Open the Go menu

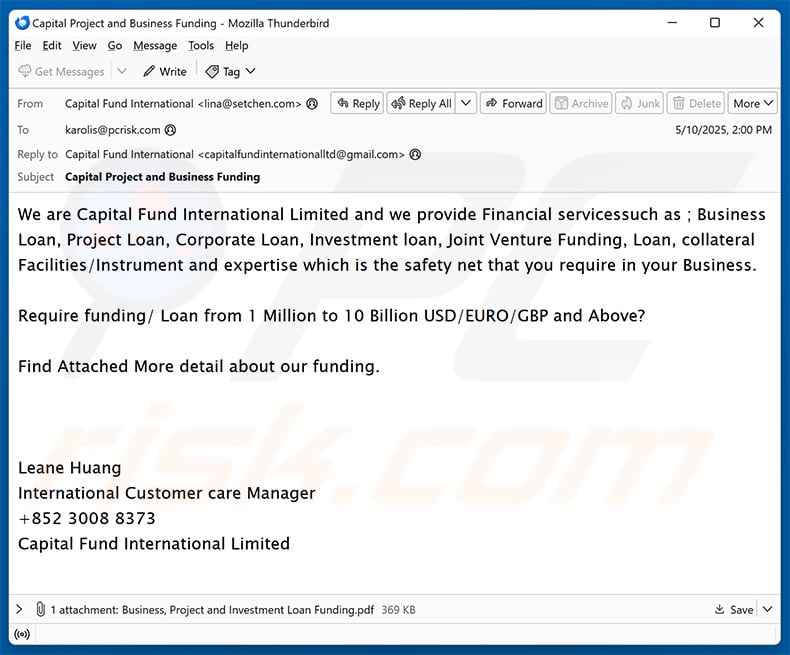tap(115, 46)
